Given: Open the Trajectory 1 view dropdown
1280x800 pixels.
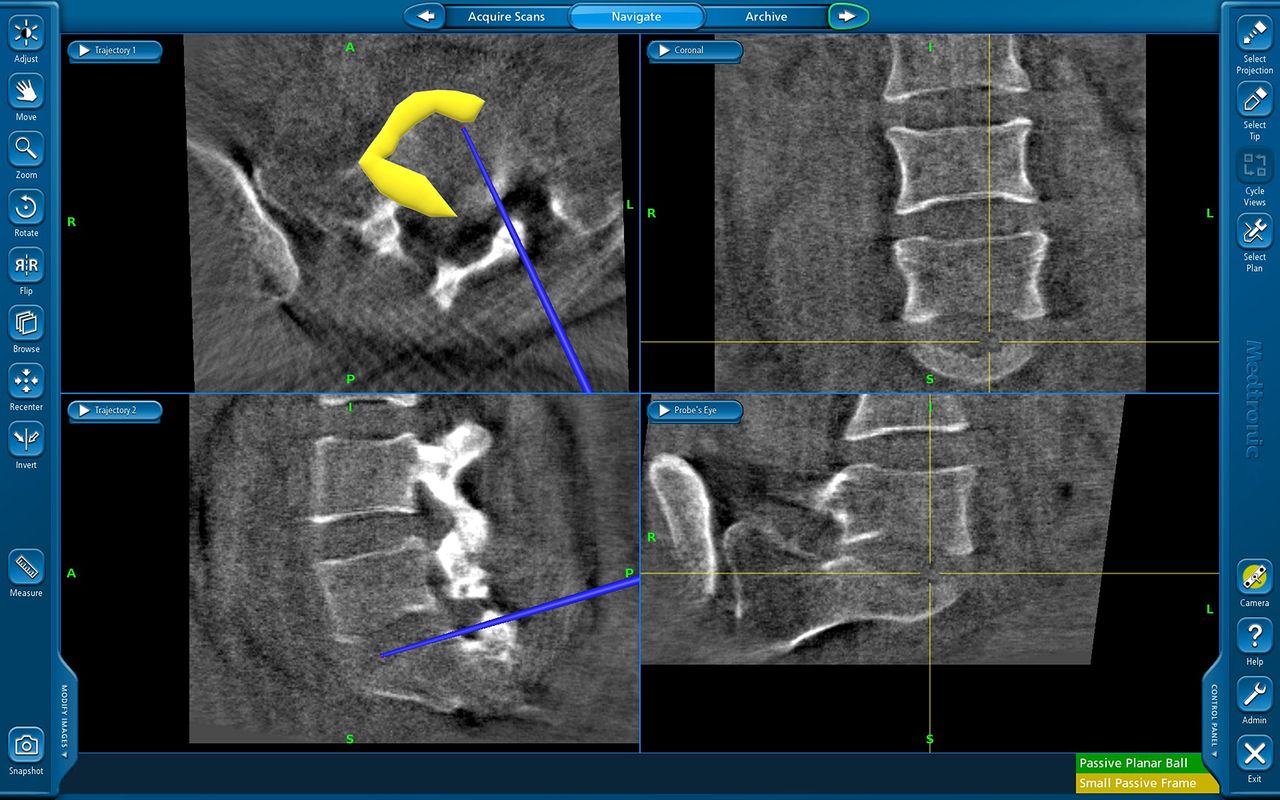Looking at the screenshot, I should (115, 50).
